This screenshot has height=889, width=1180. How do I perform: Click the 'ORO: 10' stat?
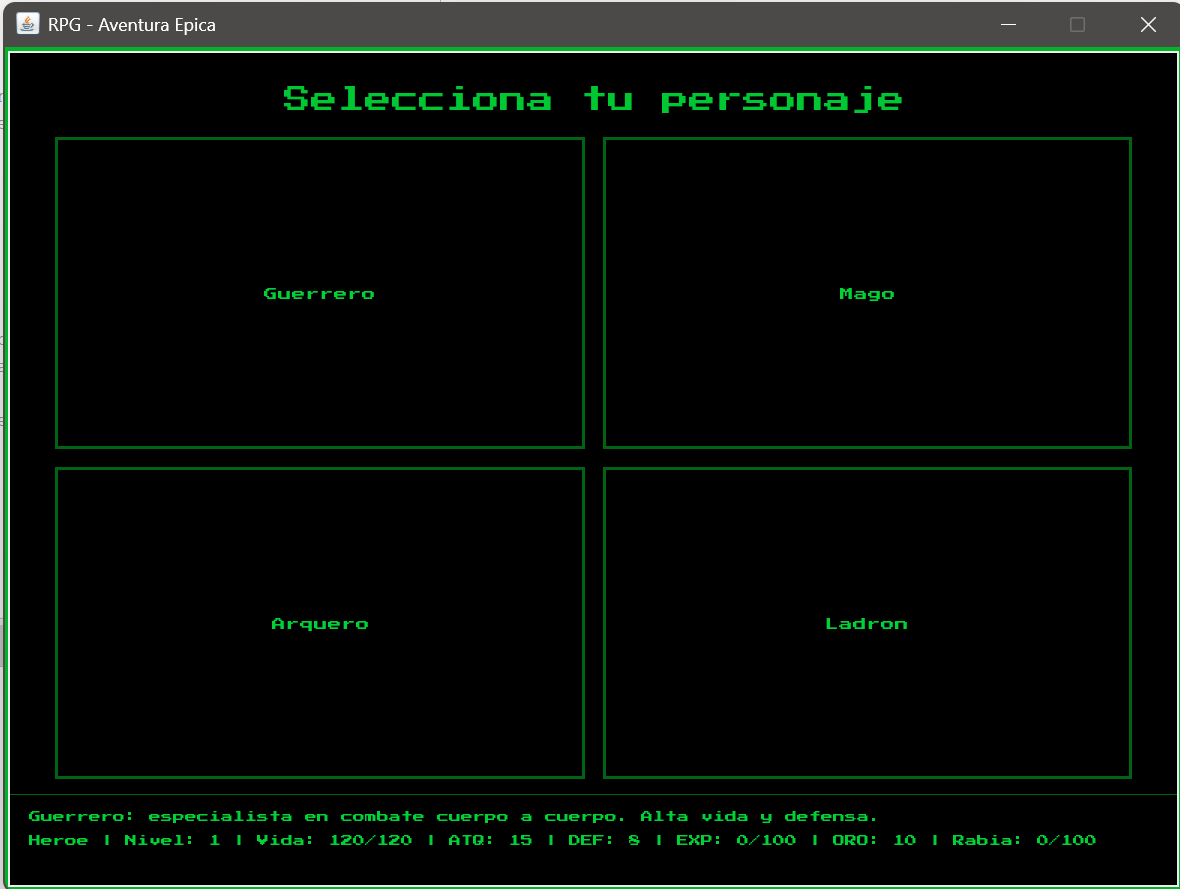tap(874, 840)
